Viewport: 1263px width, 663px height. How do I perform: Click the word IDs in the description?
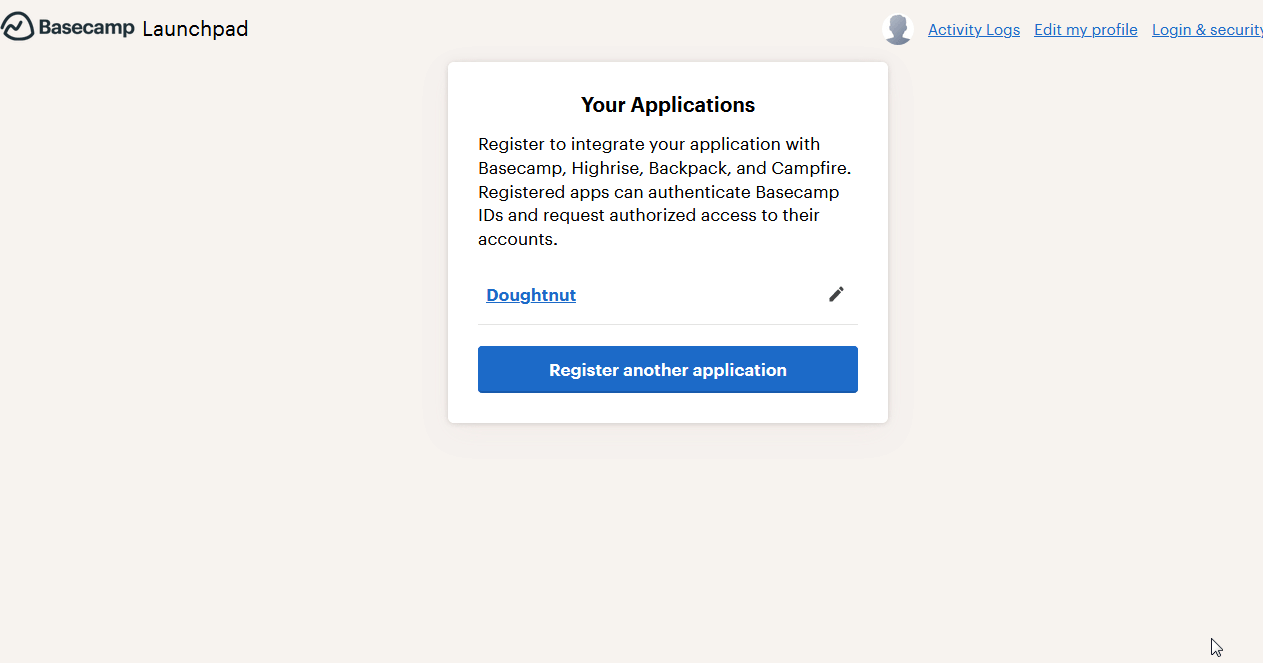coord(490,215)
